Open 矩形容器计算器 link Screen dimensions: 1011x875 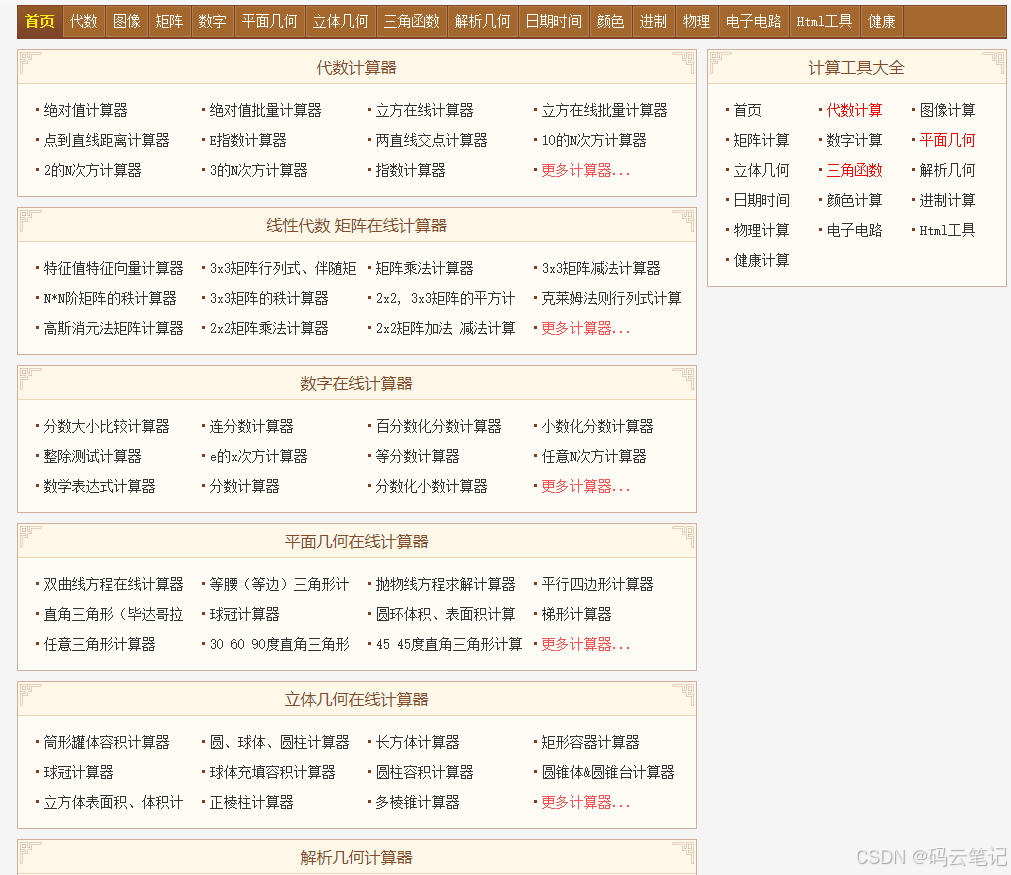[591, 742]
